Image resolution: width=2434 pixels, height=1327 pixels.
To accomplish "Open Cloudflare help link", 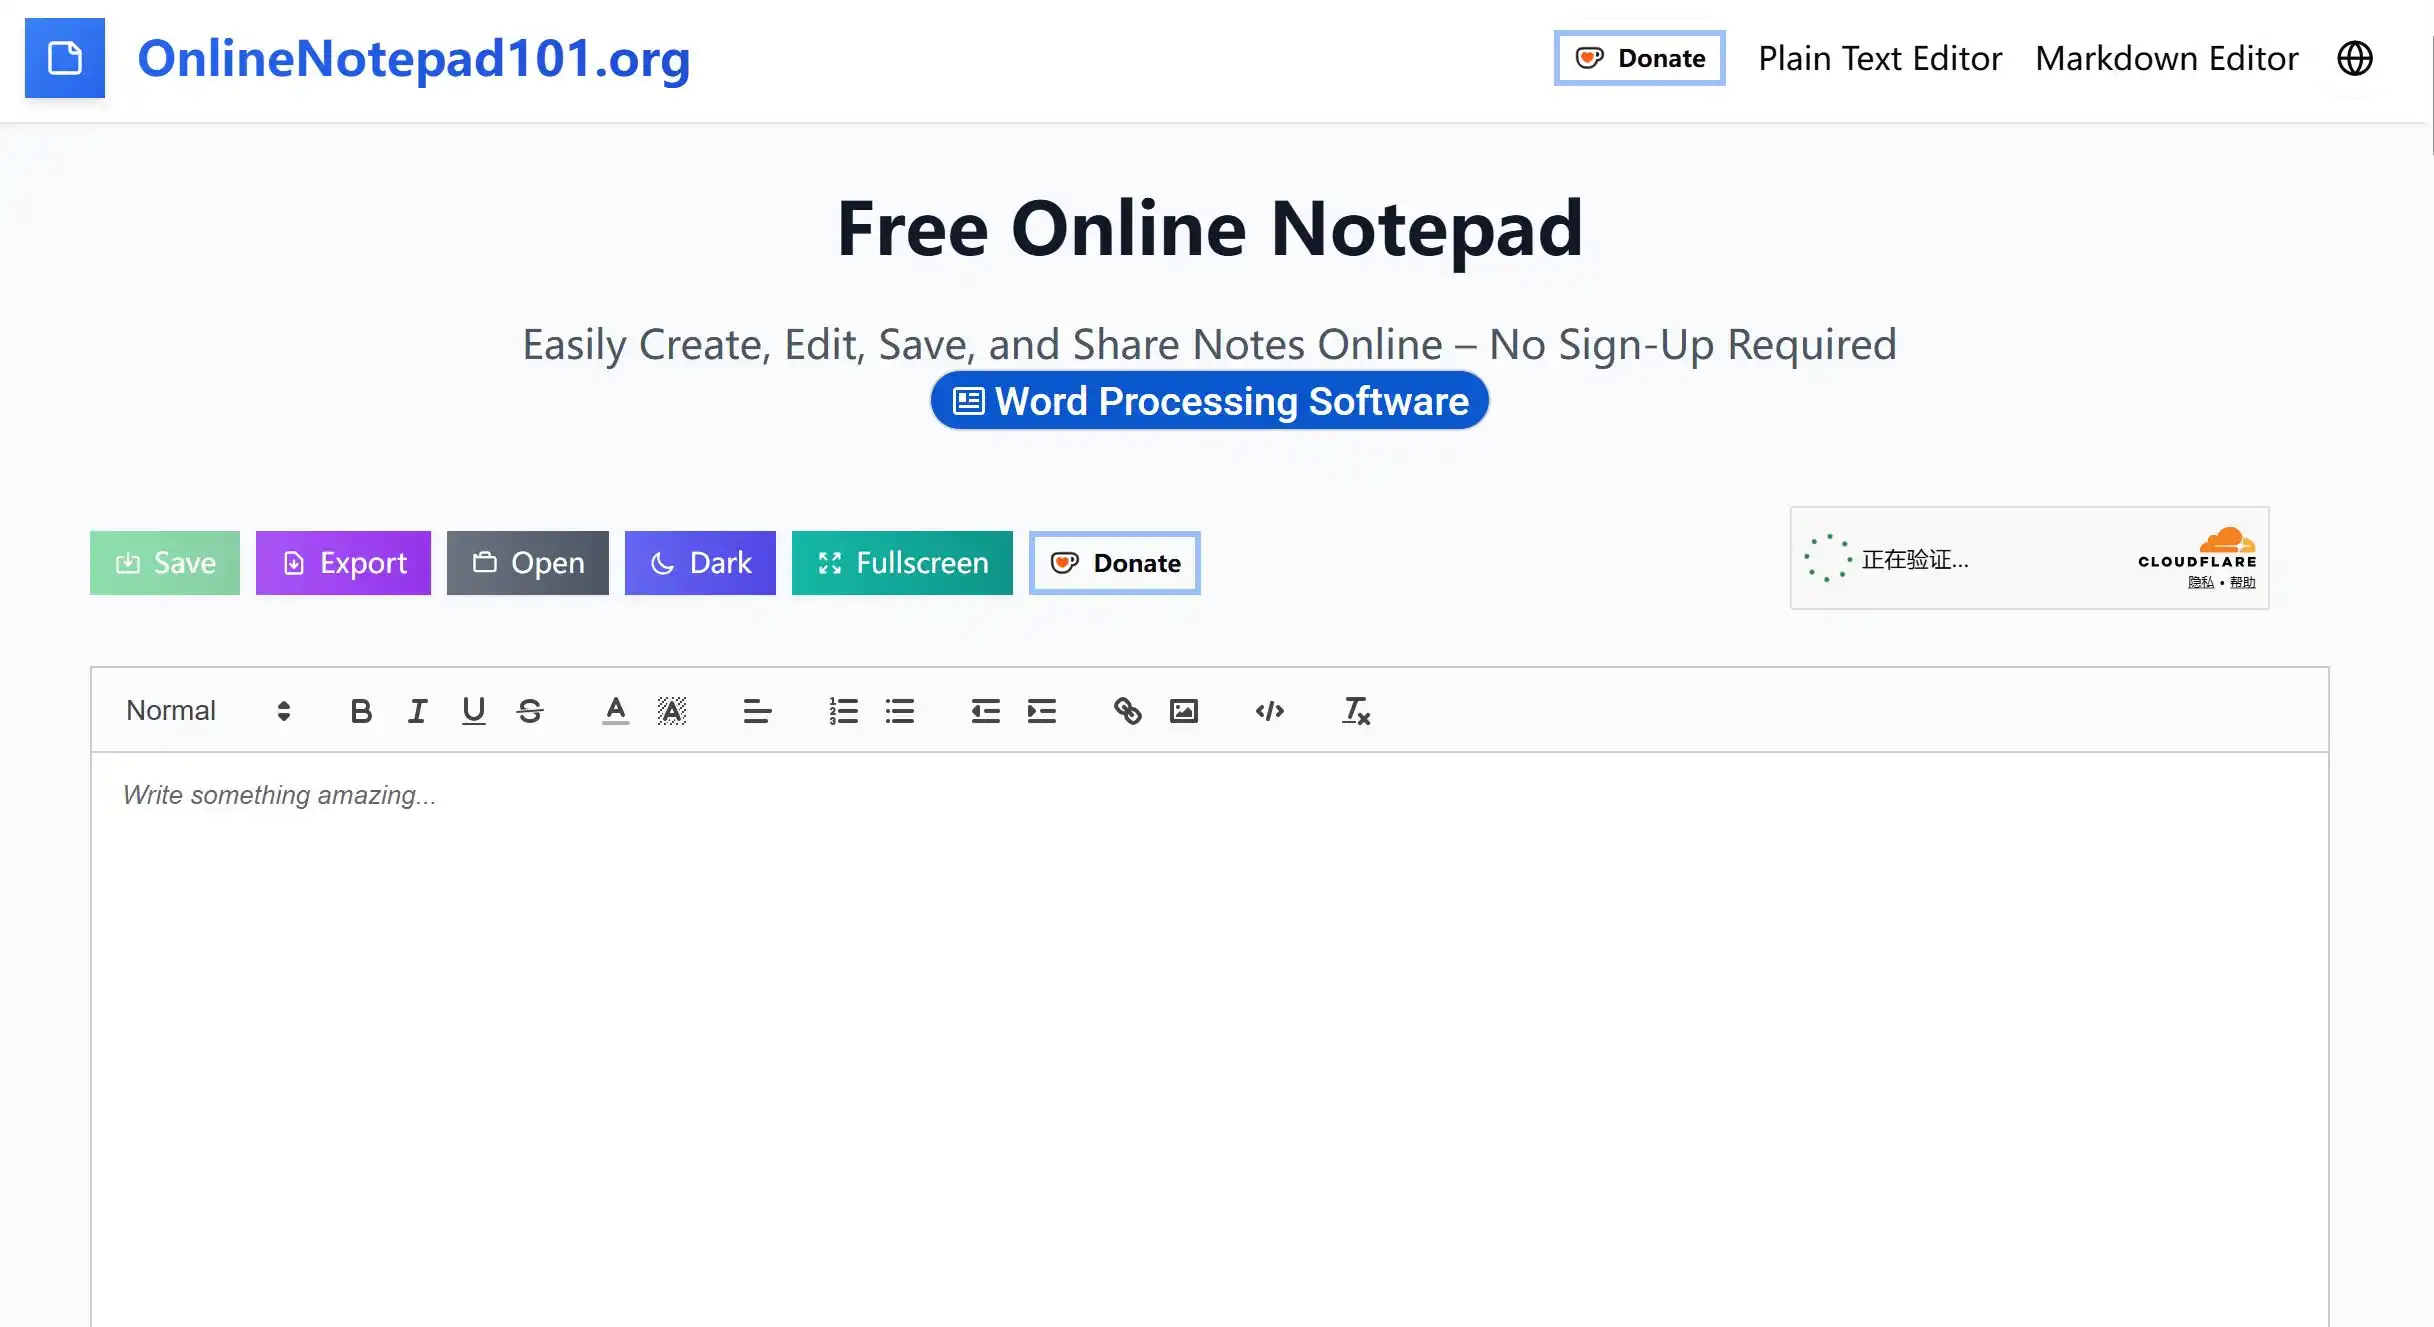I will (2243, 583).
